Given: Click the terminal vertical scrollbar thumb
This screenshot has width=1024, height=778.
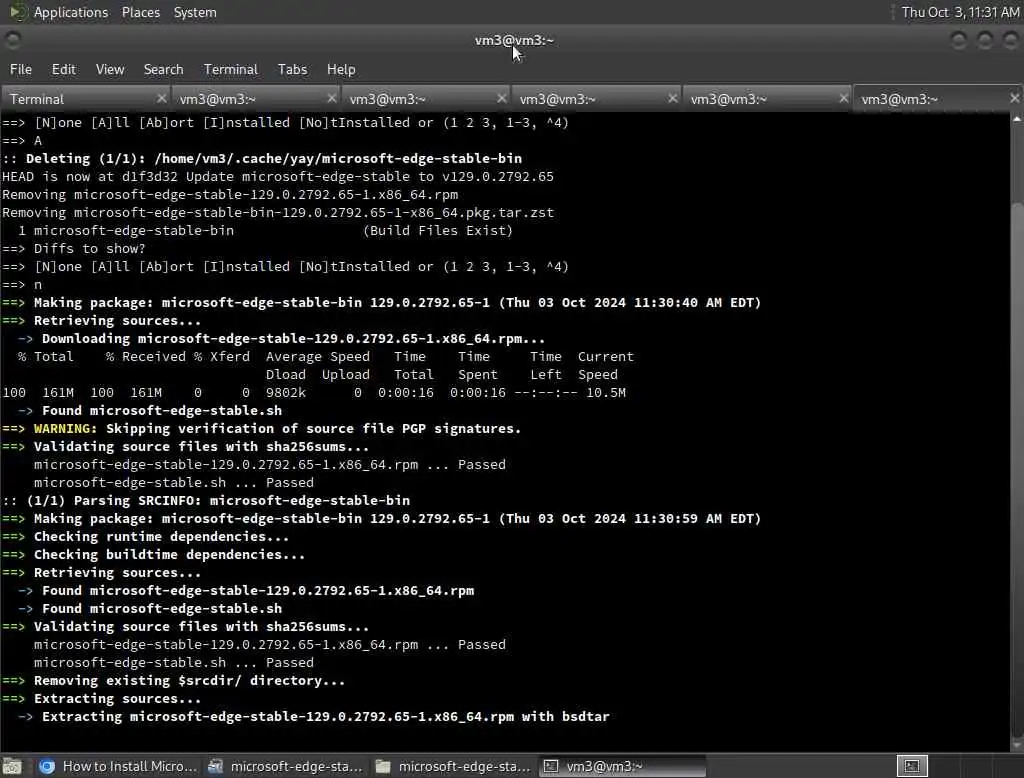Looking at the screenshot, I should (x=1017, y=470).
